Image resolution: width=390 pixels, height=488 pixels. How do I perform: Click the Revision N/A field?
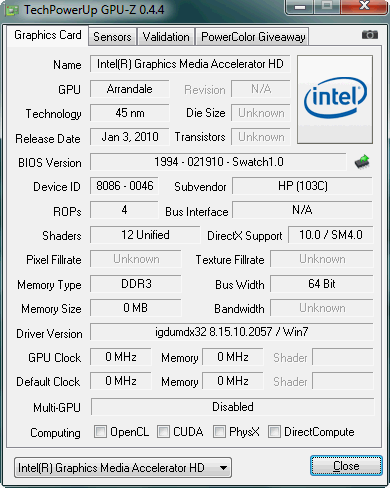[x=261, y=89]
